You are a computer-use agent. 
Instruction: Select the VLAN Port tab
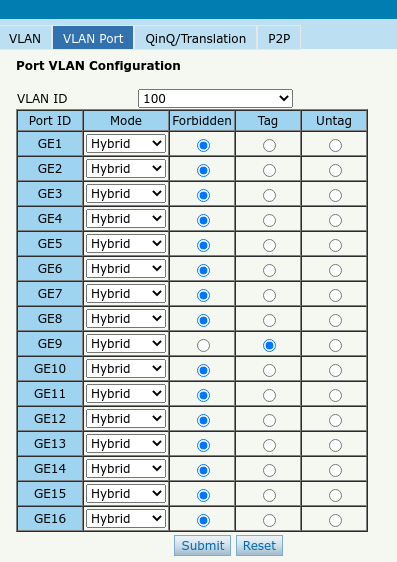93,38
